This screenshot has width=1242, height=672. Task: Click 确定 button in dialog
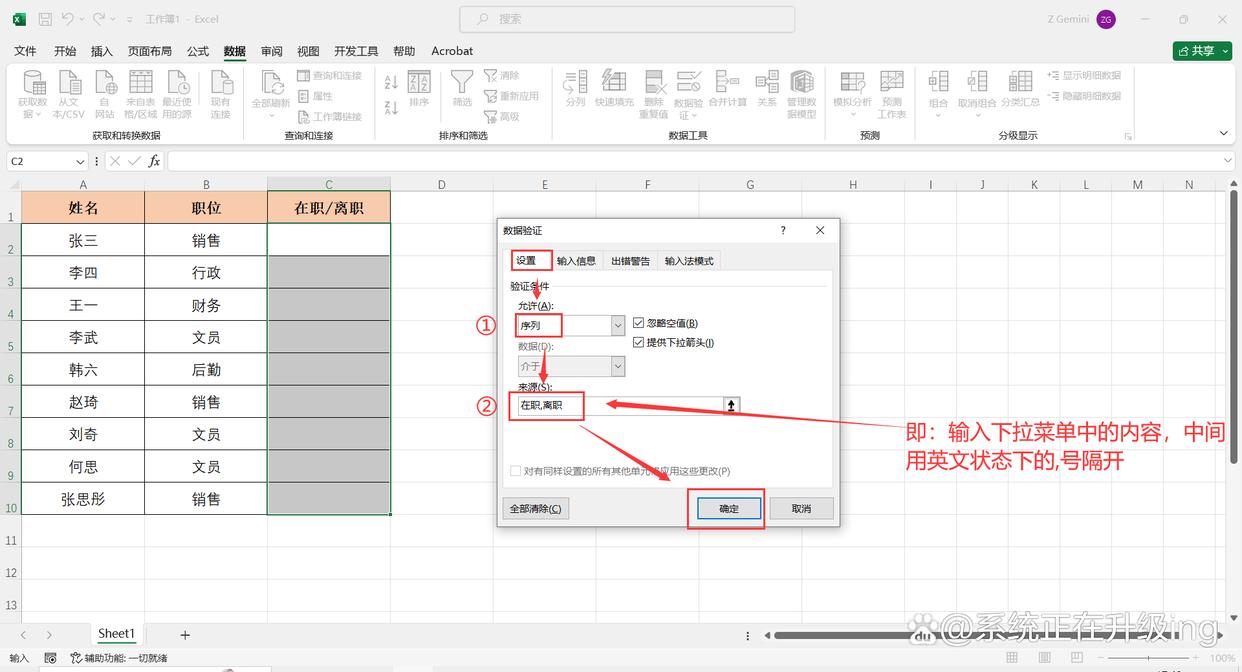[729, 509]
